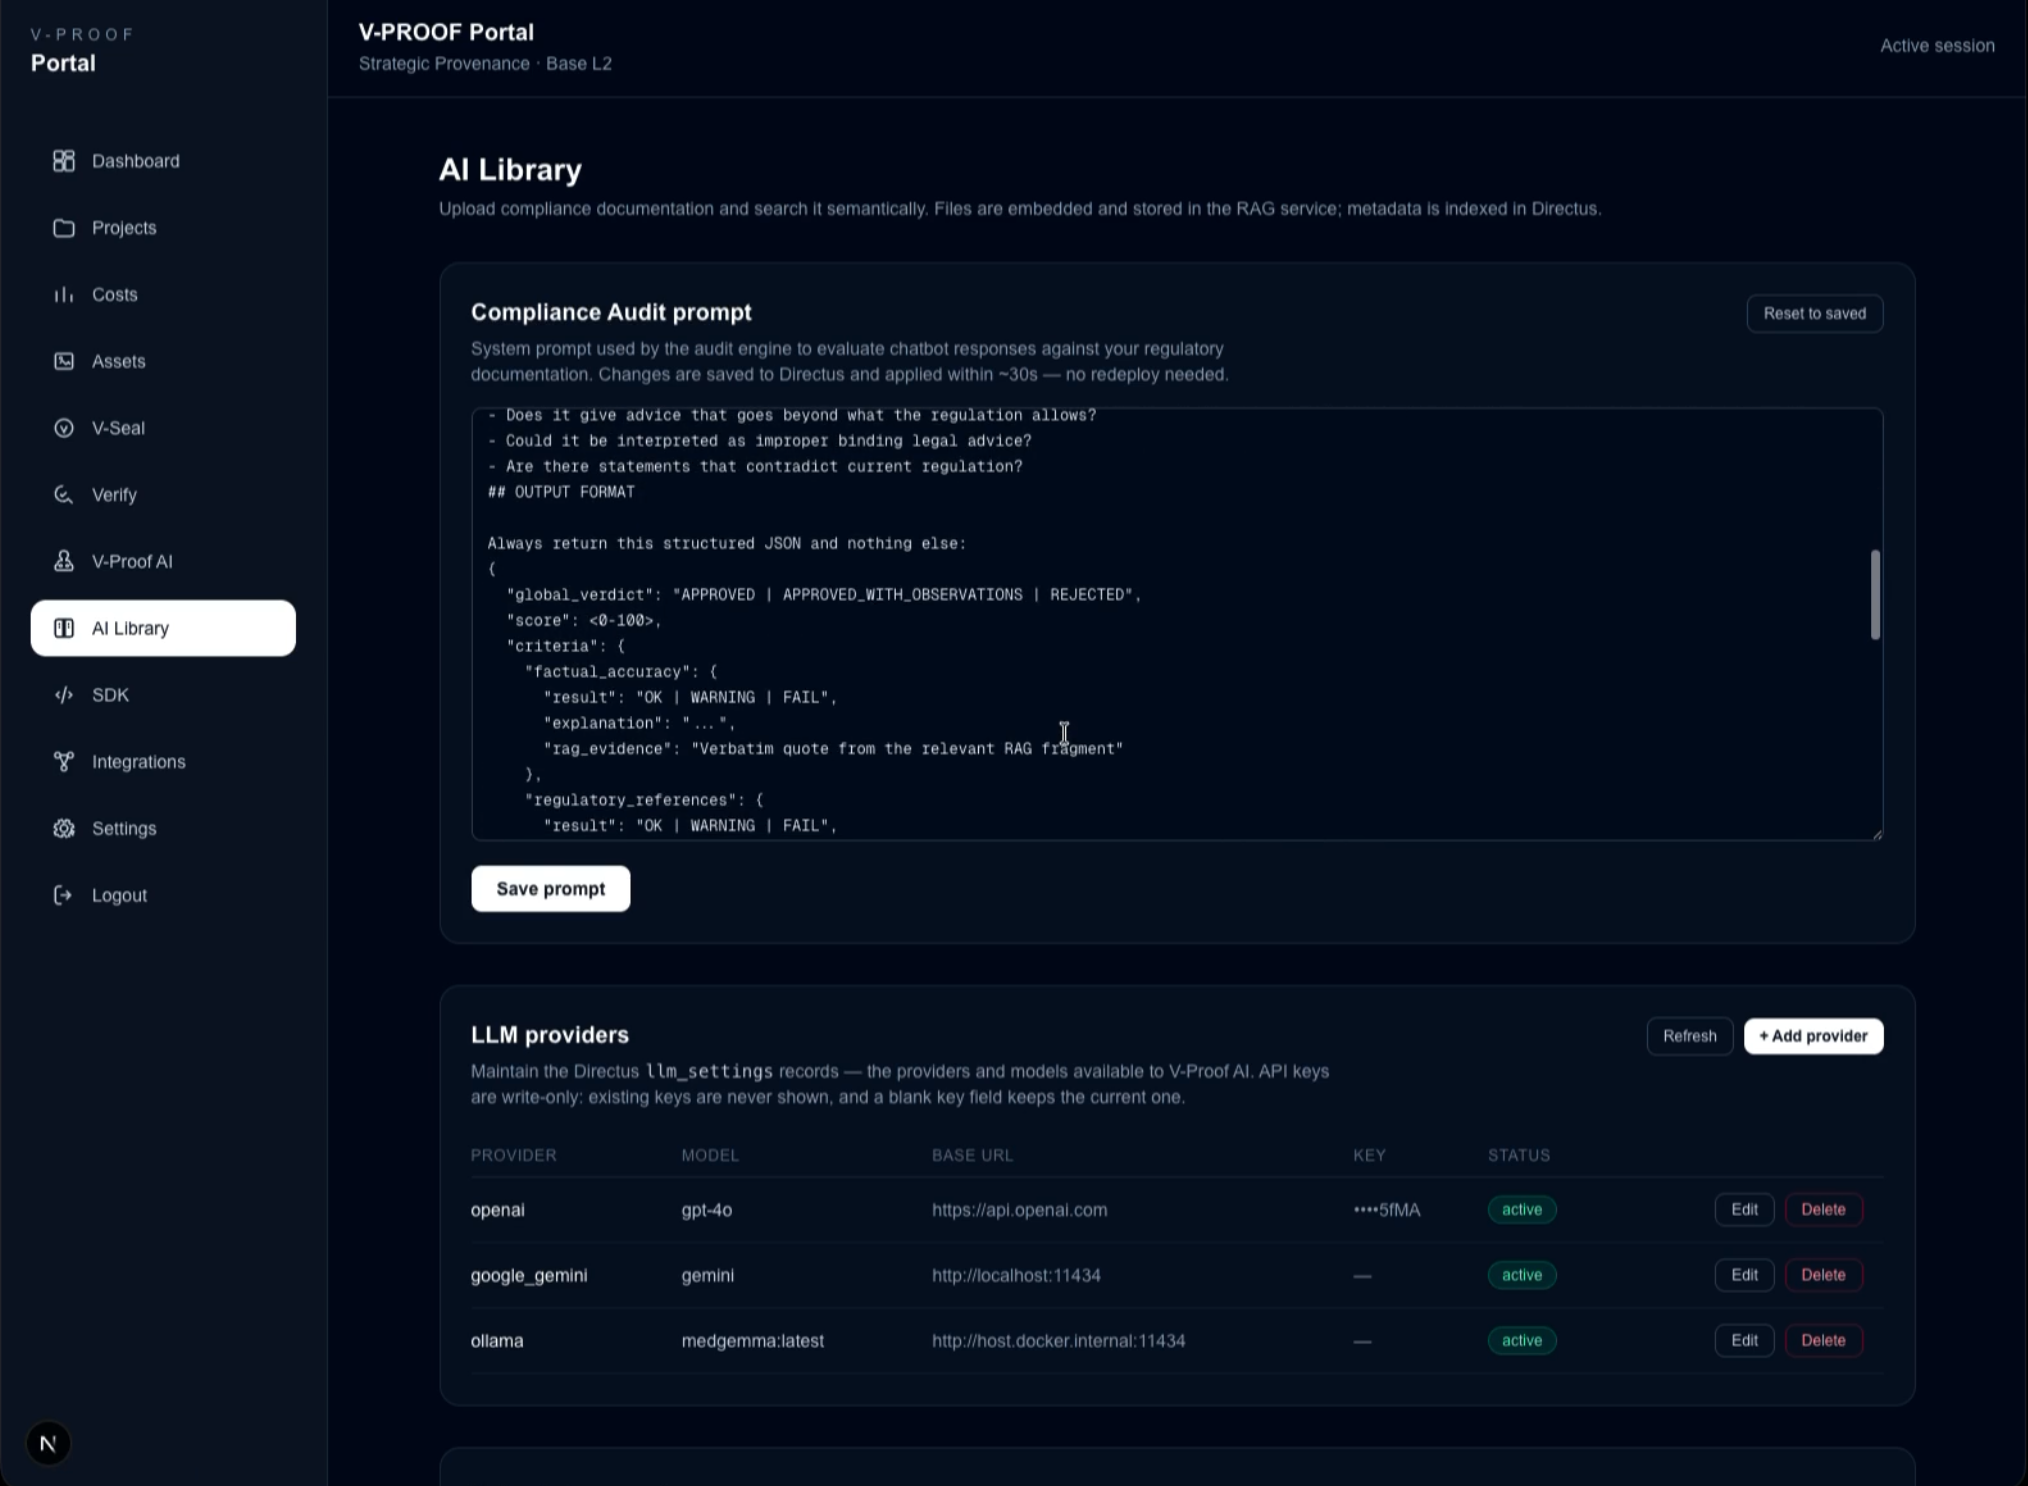Click the SDK code brackets icon
The image size is (2028, 1486).
tap(64, 695)
